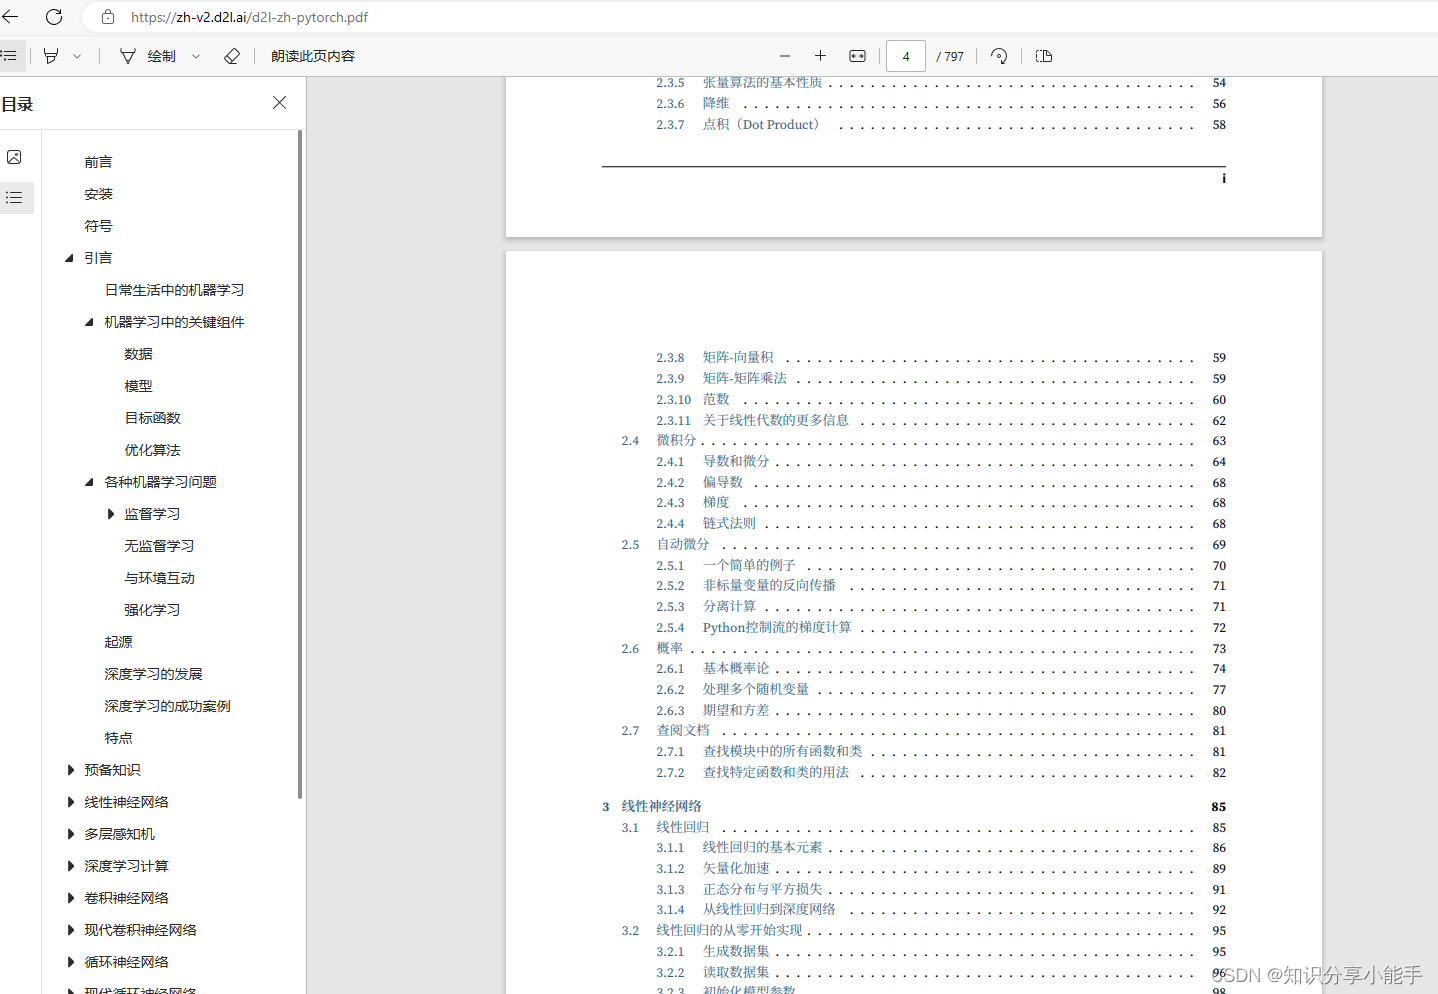This screenshot has height=994, width=1438.
Task: Open 深度学习的发展 outline entry
Action: (153, 674)
